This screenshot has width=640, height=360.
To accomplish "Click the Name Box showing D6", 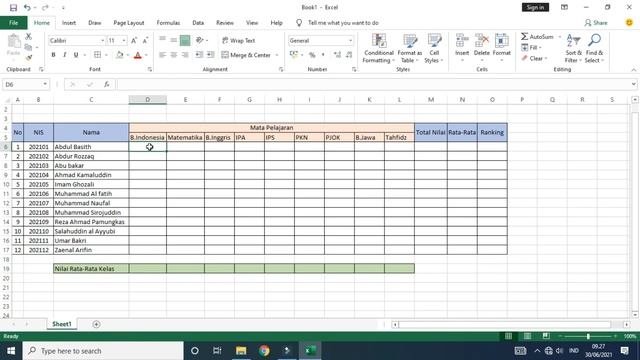I will tap(26, 84).
